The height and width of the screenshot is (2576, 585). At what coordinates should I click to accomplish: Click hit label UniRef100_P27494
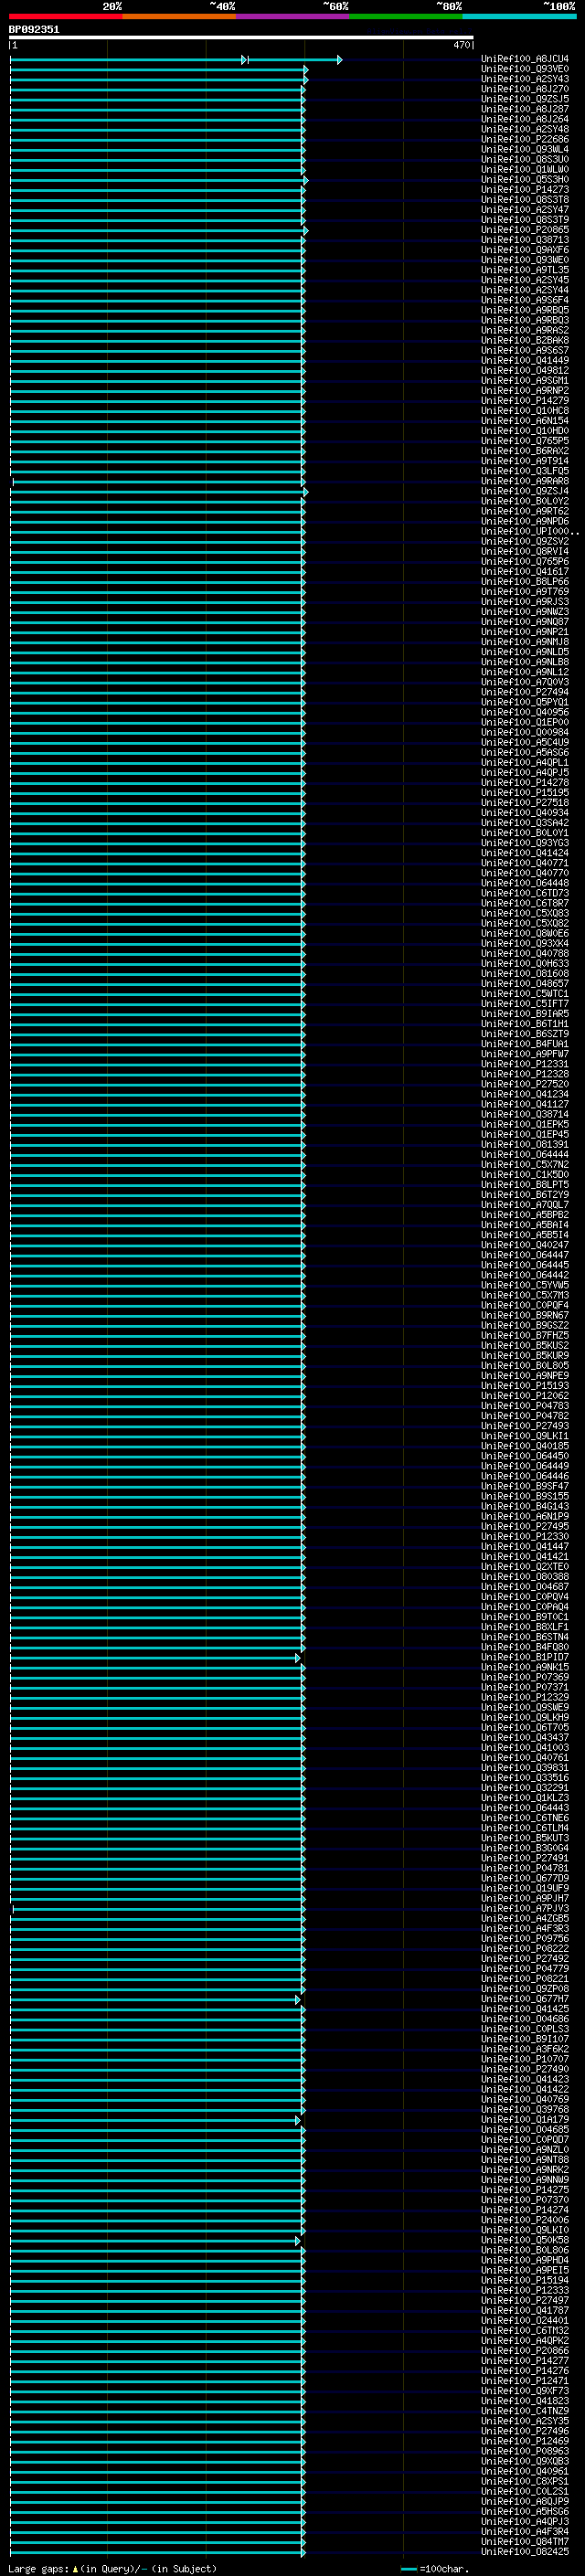pyautogui.click(x=524, y=692)
